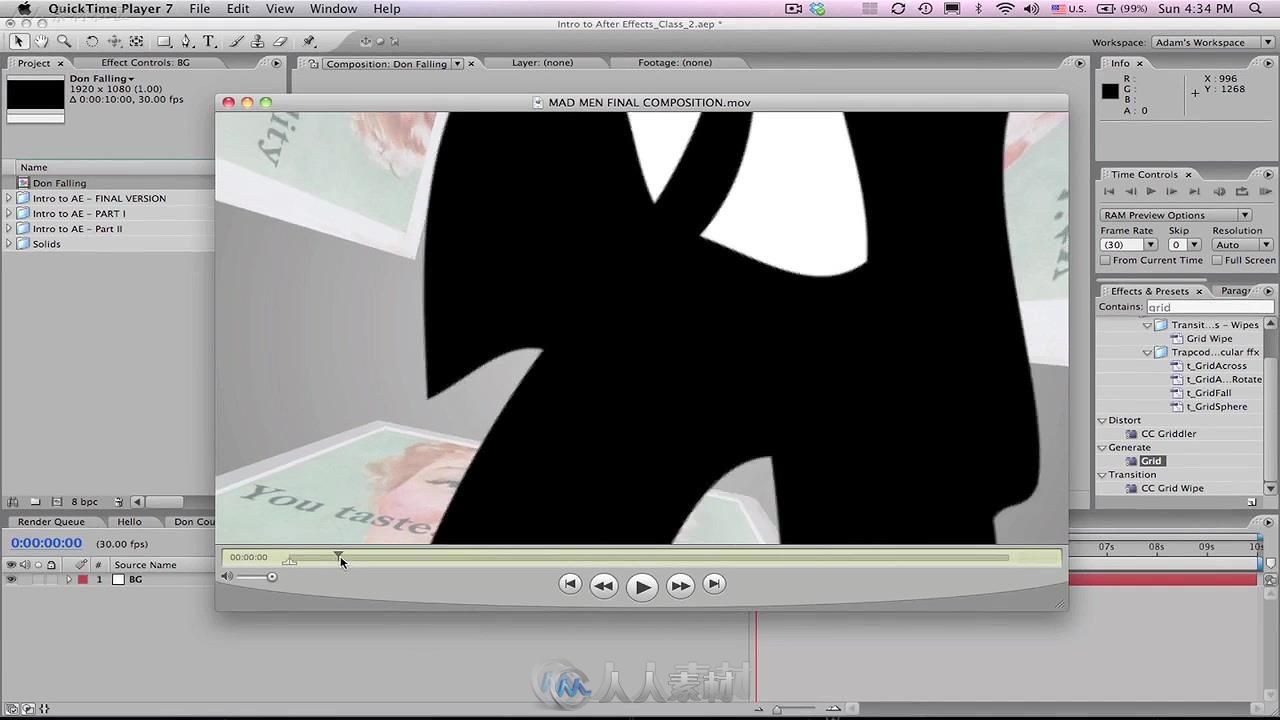Click the QuickTime playback timeline bar
The image size is (1280, 720).
click(650, 558)
